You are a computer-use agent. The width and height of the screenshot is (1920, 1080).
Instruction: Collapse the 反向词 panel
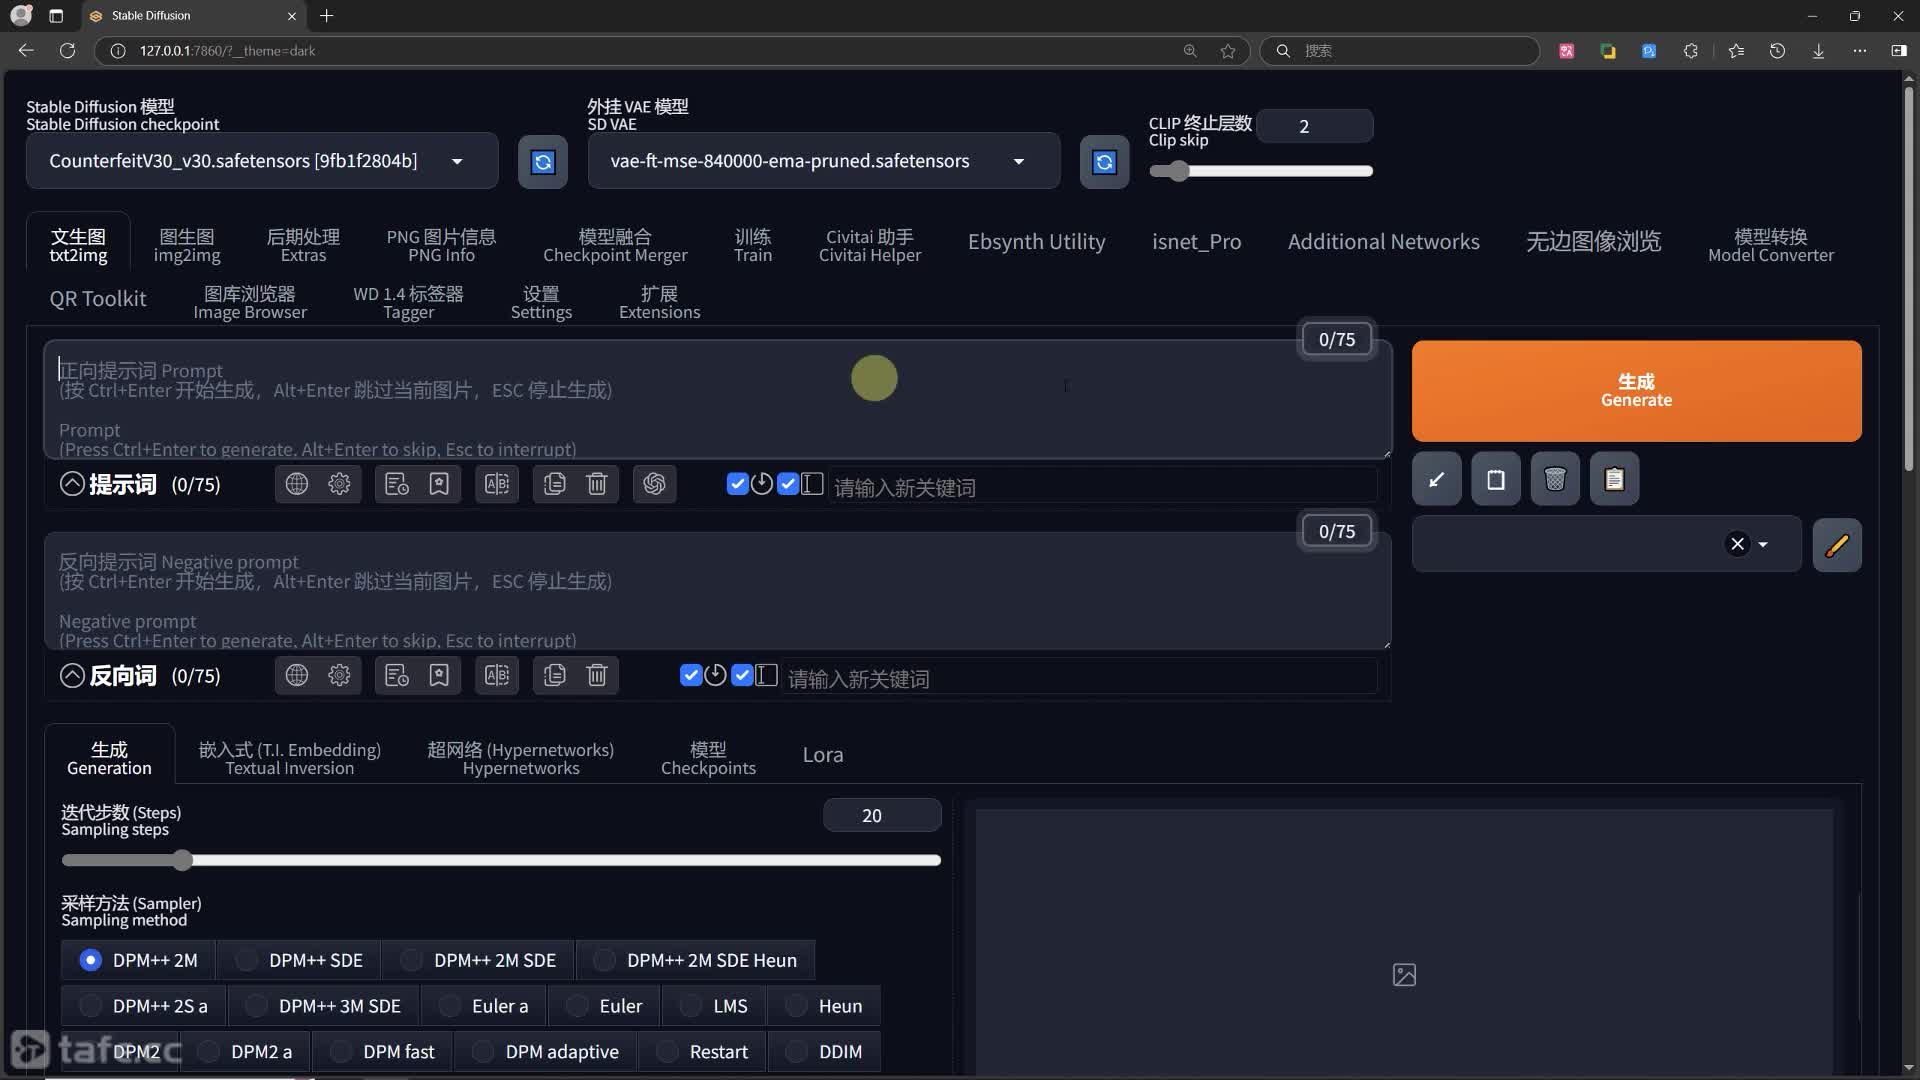(72, 675)
